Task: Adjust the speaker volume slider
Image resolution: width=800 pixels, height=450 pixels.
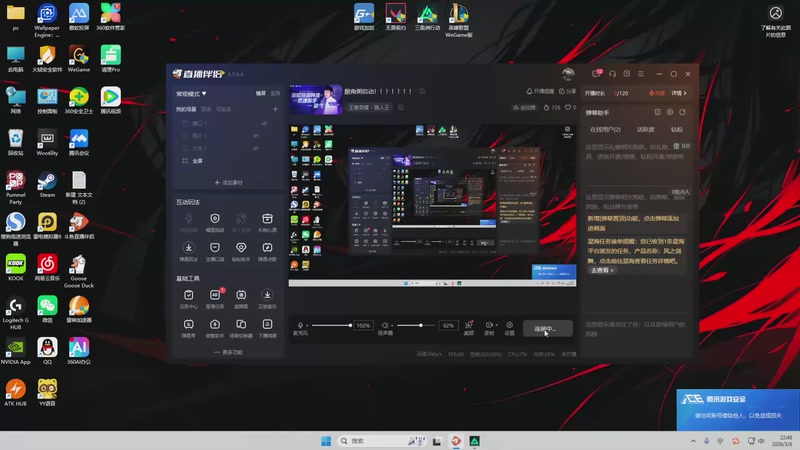Action: coord(416,325)
